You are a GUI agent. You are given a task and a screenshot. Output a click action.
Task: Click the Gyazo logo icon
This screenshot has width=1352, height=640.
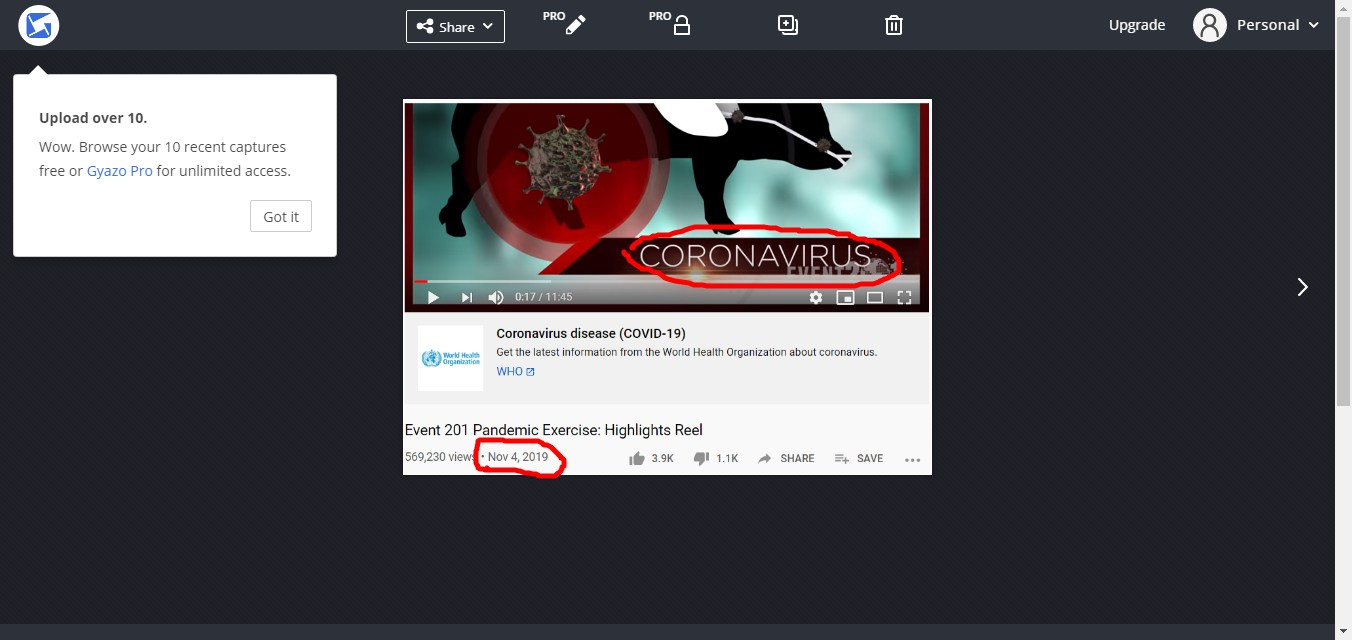tap(39, 25)
